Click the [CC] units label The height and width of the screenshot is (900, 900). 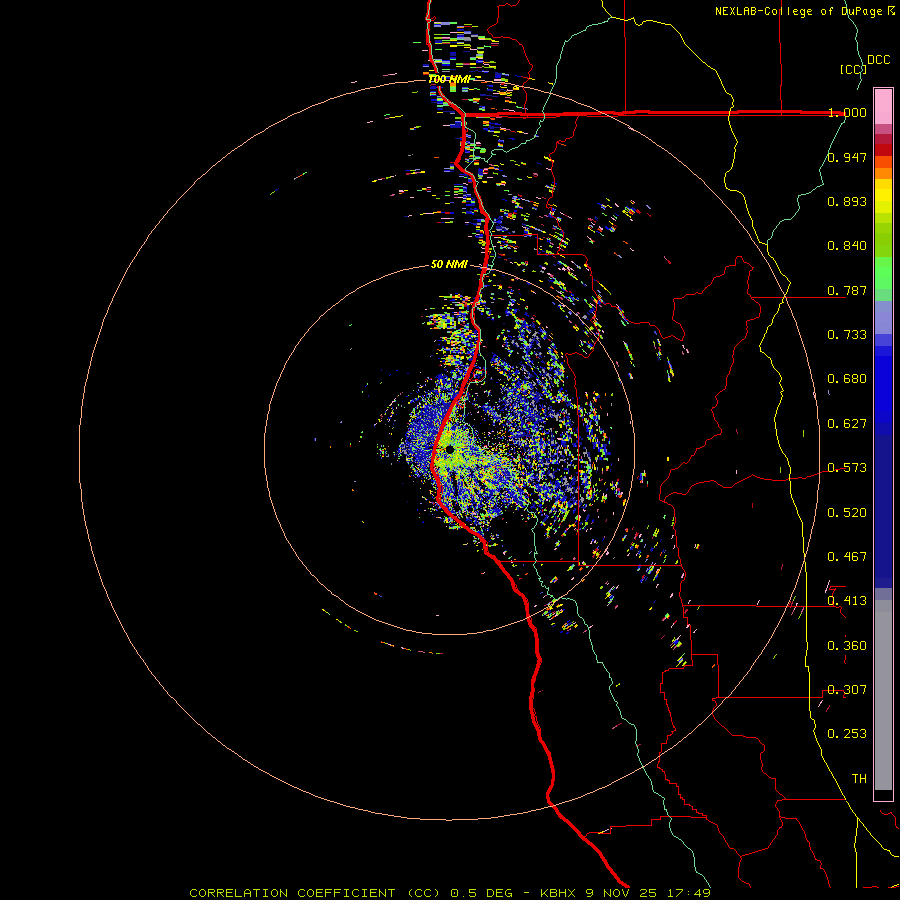pyautogui.click(x=853, y=69)
